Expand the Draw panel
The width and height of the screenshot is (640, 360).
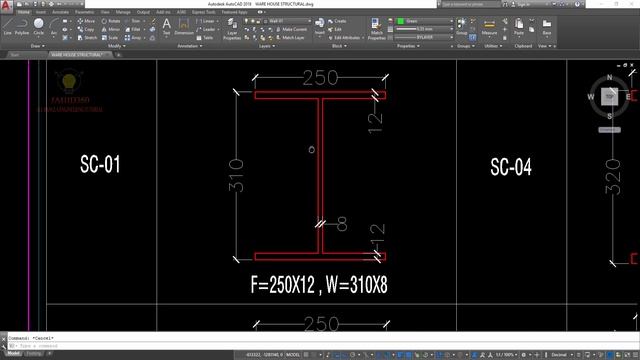pyautogui.click(x=38, y=46)
